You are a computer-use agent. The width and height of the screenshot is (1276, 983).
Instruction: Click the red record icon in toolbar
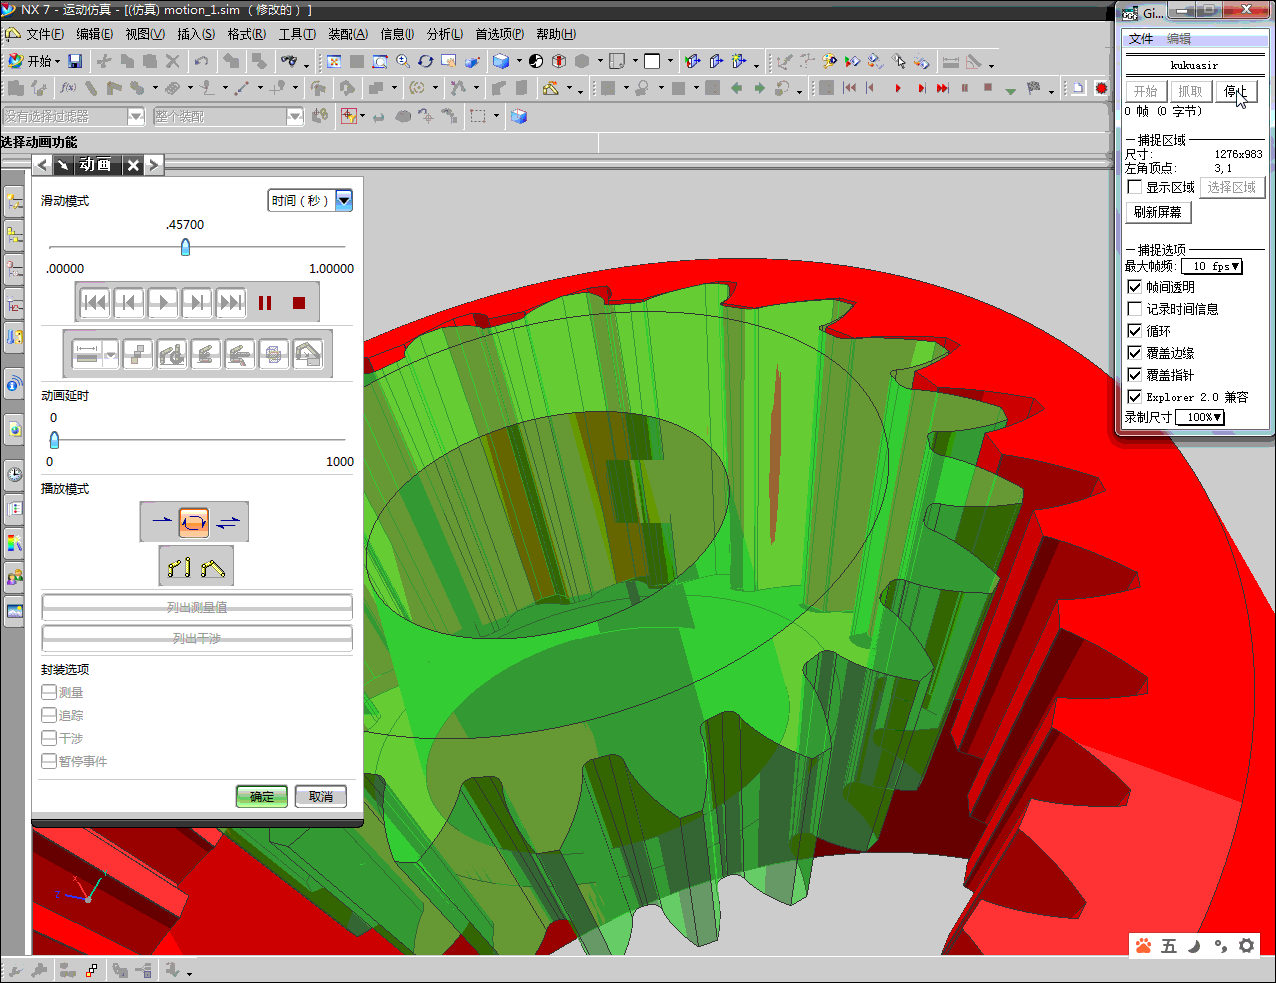click(1101, 88)
